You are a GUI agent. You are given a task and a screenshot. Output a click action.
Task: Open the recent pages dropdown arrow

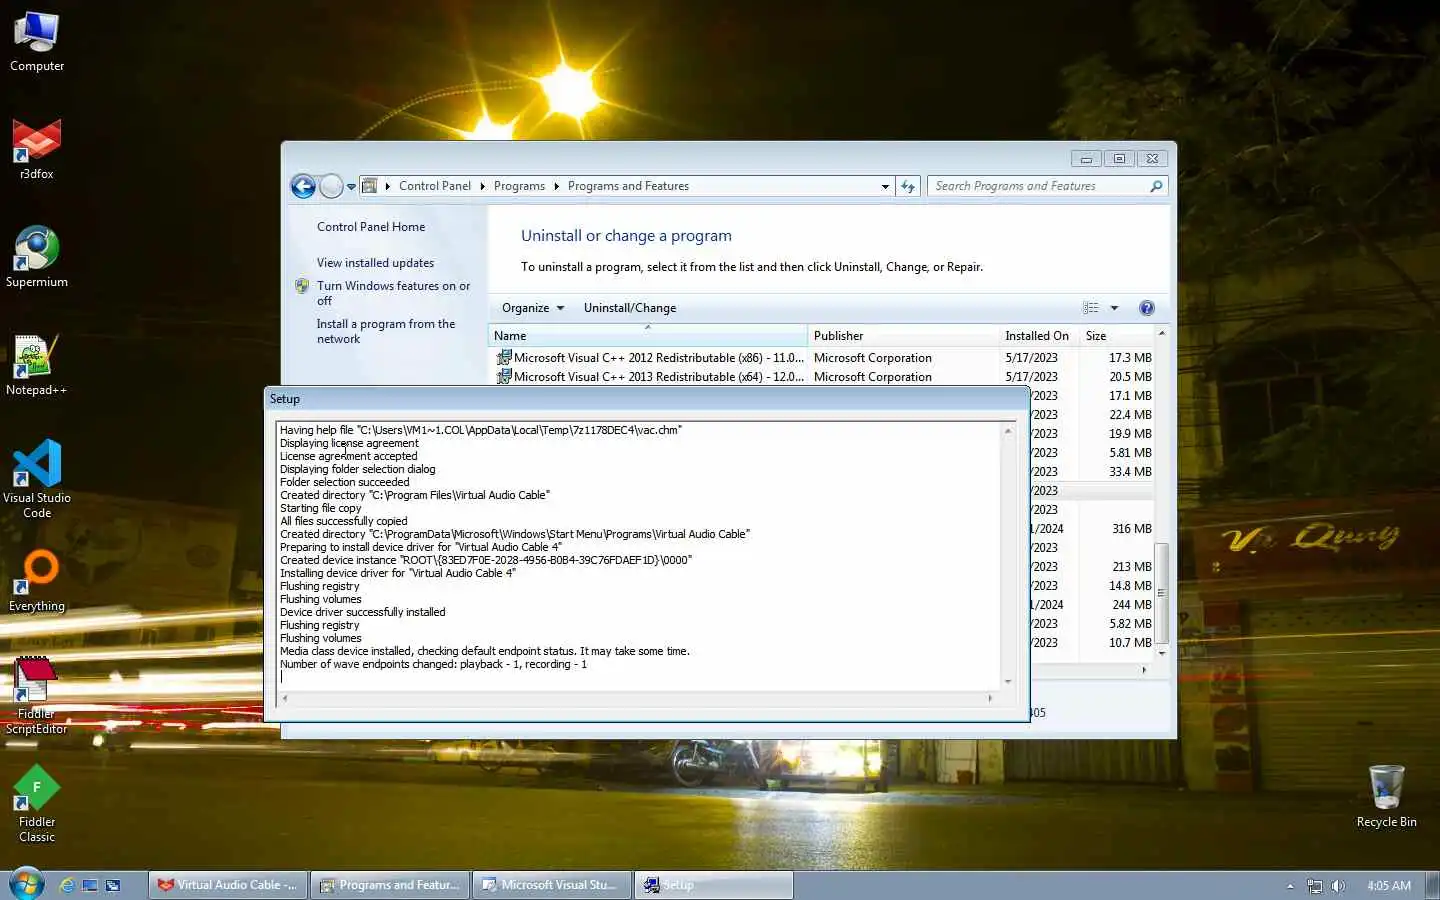pos(351,187)
